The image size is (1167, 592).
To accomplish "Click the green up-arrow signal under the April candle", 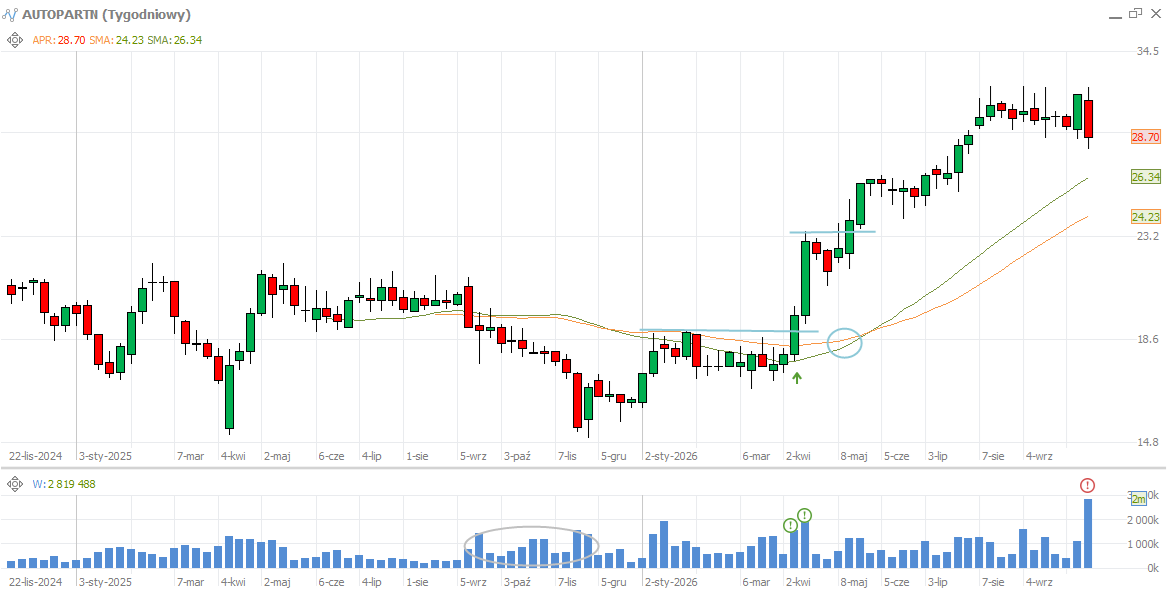I will (x=797, y=378).
